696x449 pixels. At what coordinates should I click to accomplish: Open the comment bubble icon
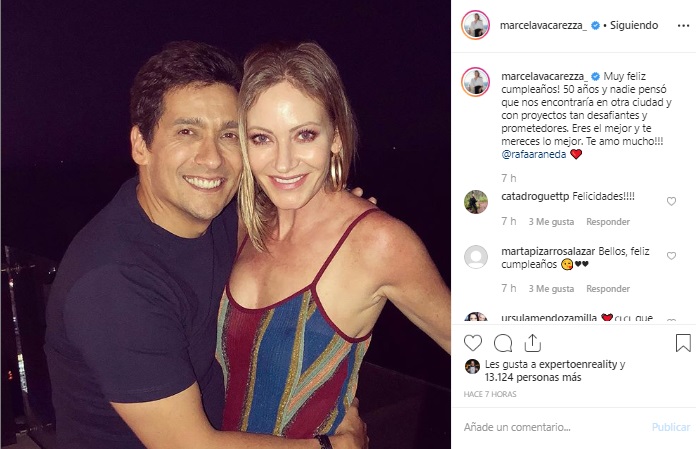point(503,343)
